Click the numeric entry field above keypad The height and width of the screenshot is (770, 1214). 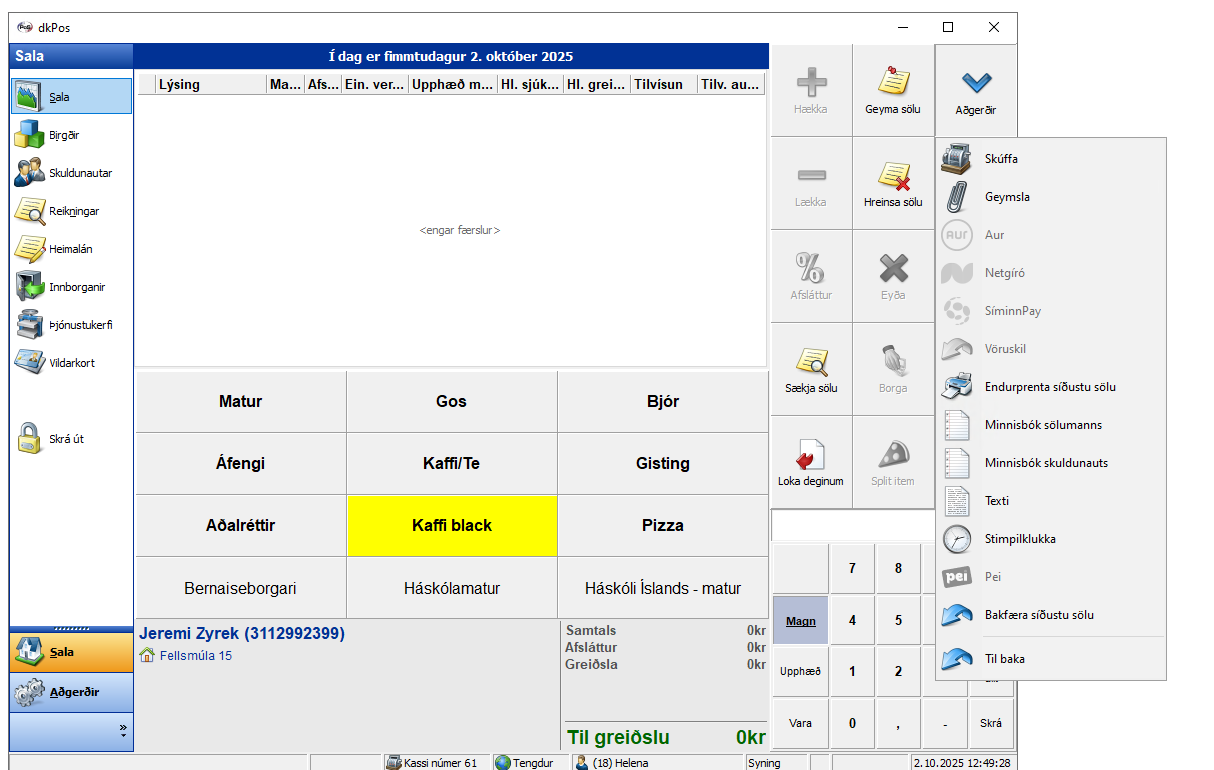pyautogui.click(x=852, y=525)
